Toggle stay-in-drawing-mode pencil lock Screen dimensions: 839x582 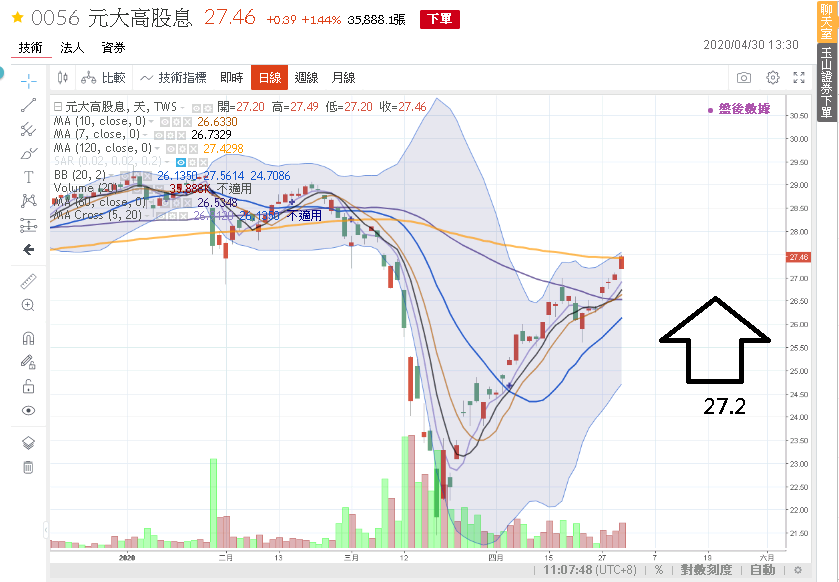[x=28, y=362]
